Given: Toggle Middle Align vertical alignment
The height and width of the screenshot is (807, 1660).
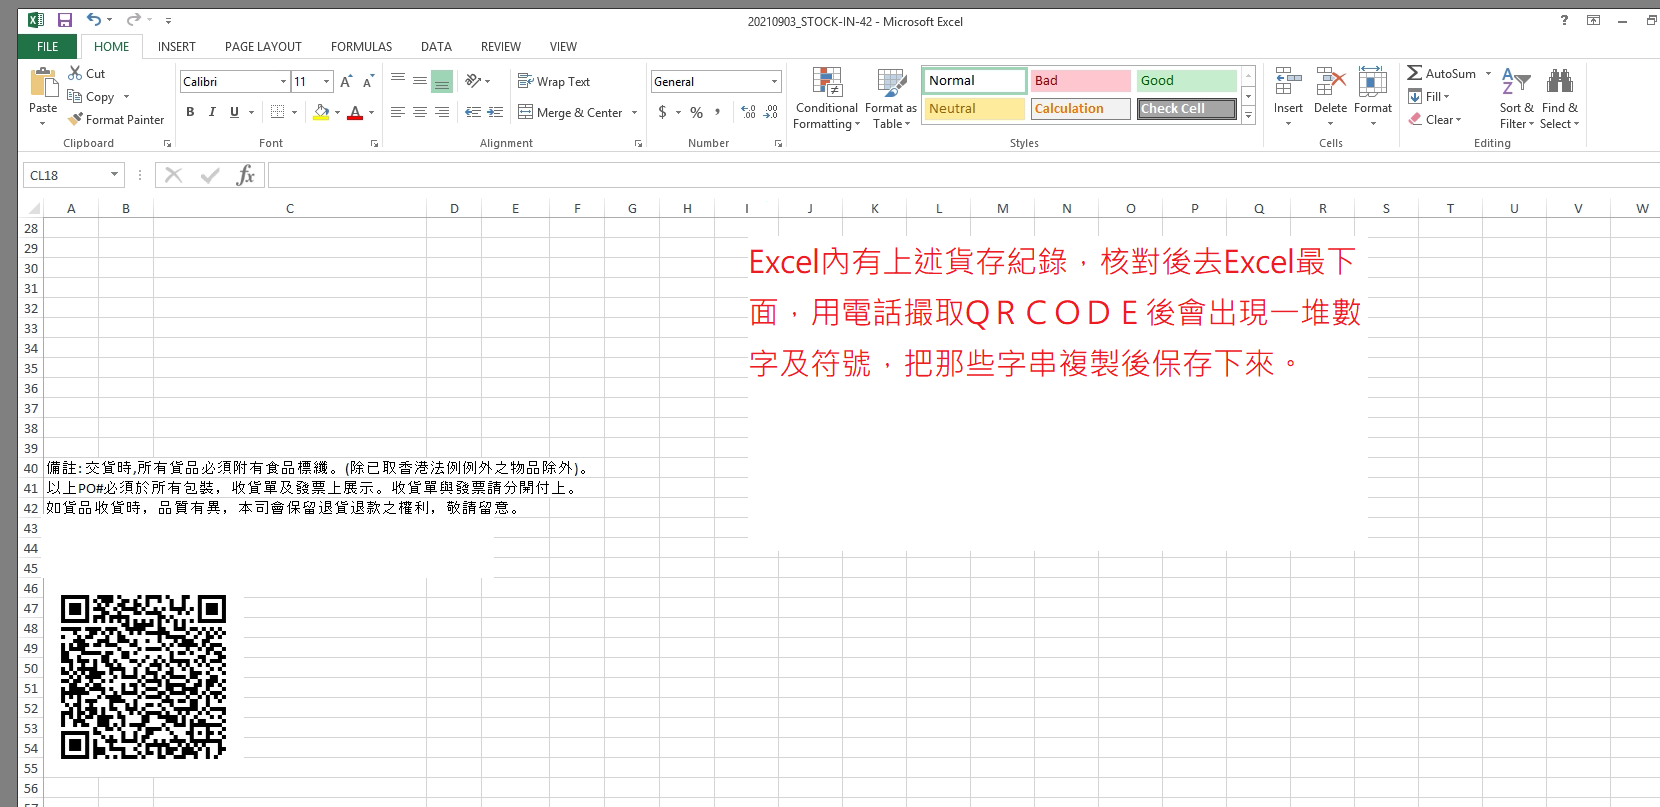Looking at the screenshot, I should (x=420, y=81).
